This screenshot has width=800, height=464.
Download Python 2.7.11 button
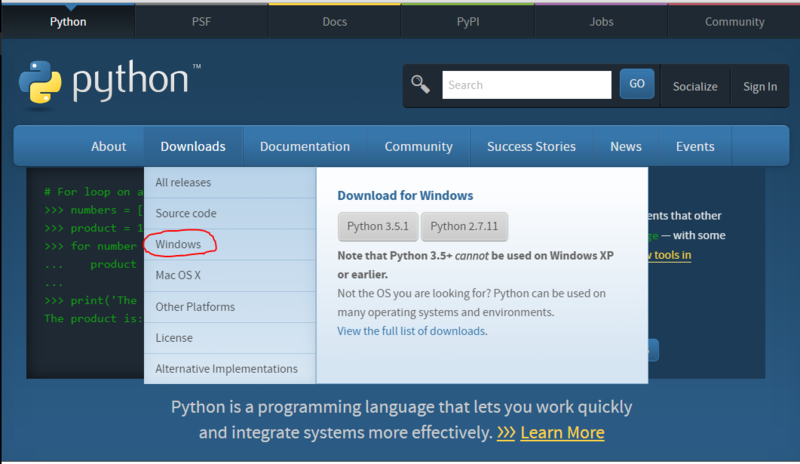point(464,226)
